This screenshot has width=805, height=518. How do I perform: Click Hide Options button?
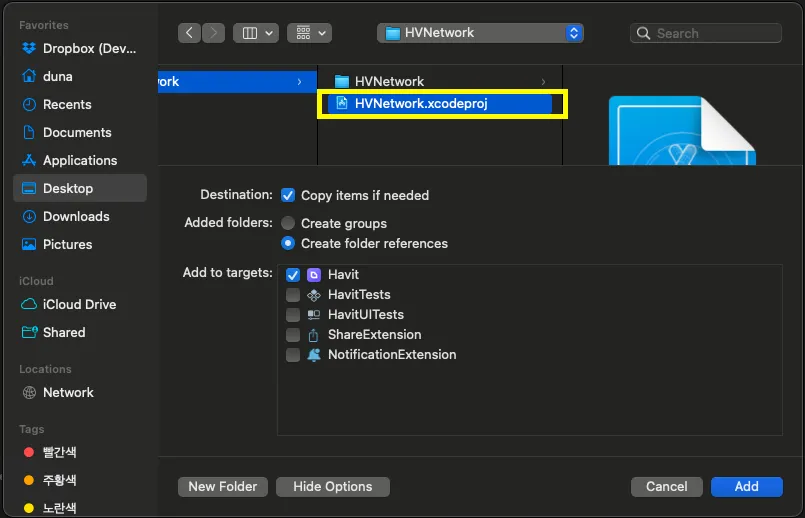pos(333,487)
